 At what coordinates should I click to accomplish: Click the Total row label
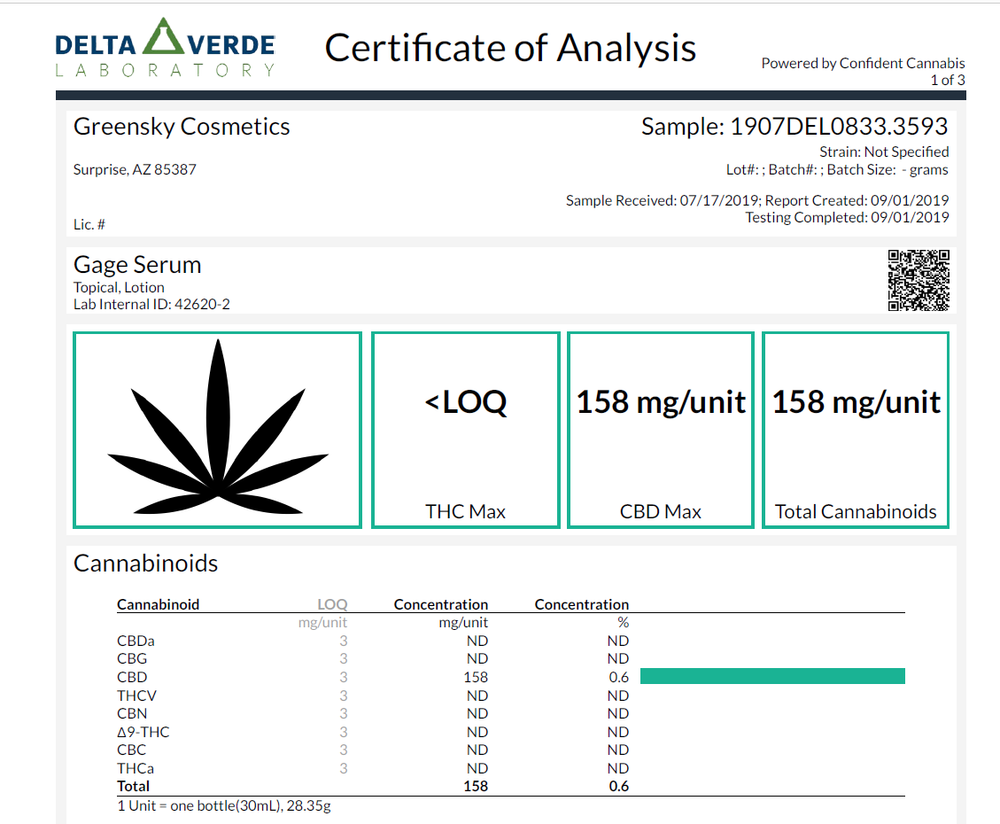pos(133,786)
